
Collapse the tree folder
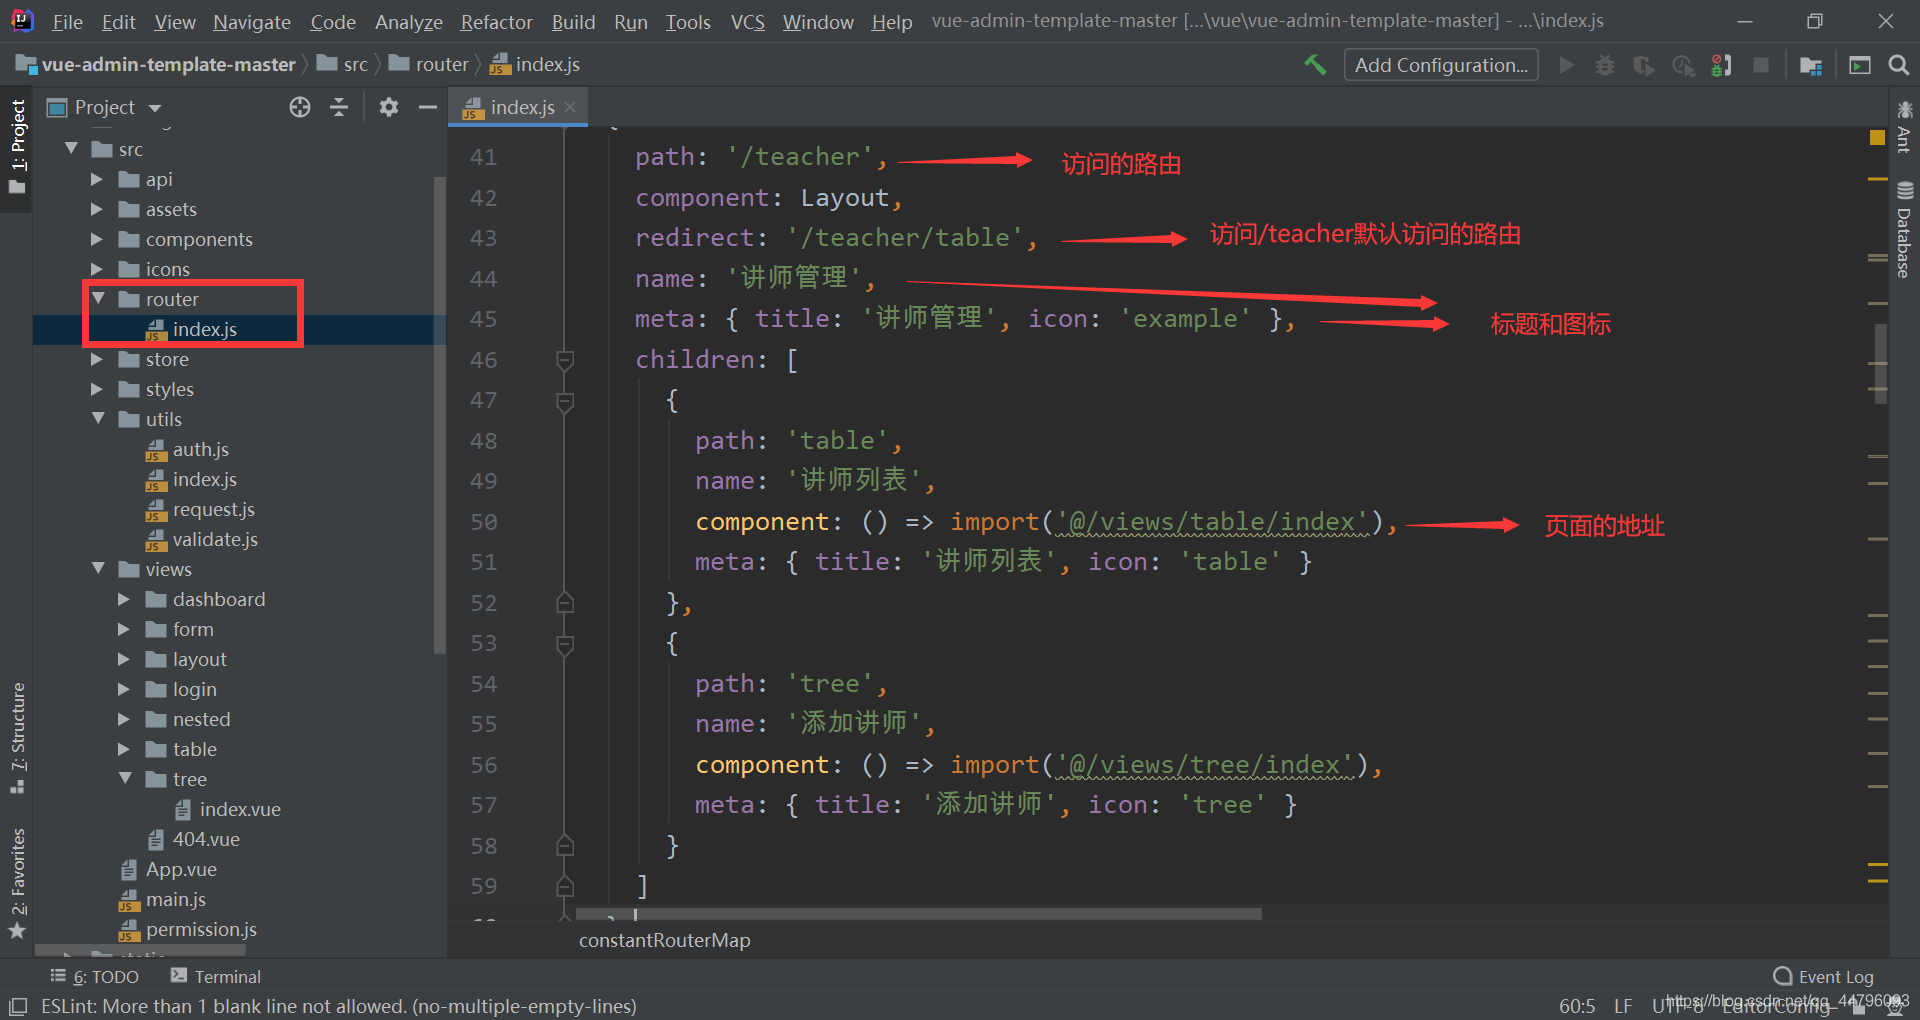(x=125, y=779)
